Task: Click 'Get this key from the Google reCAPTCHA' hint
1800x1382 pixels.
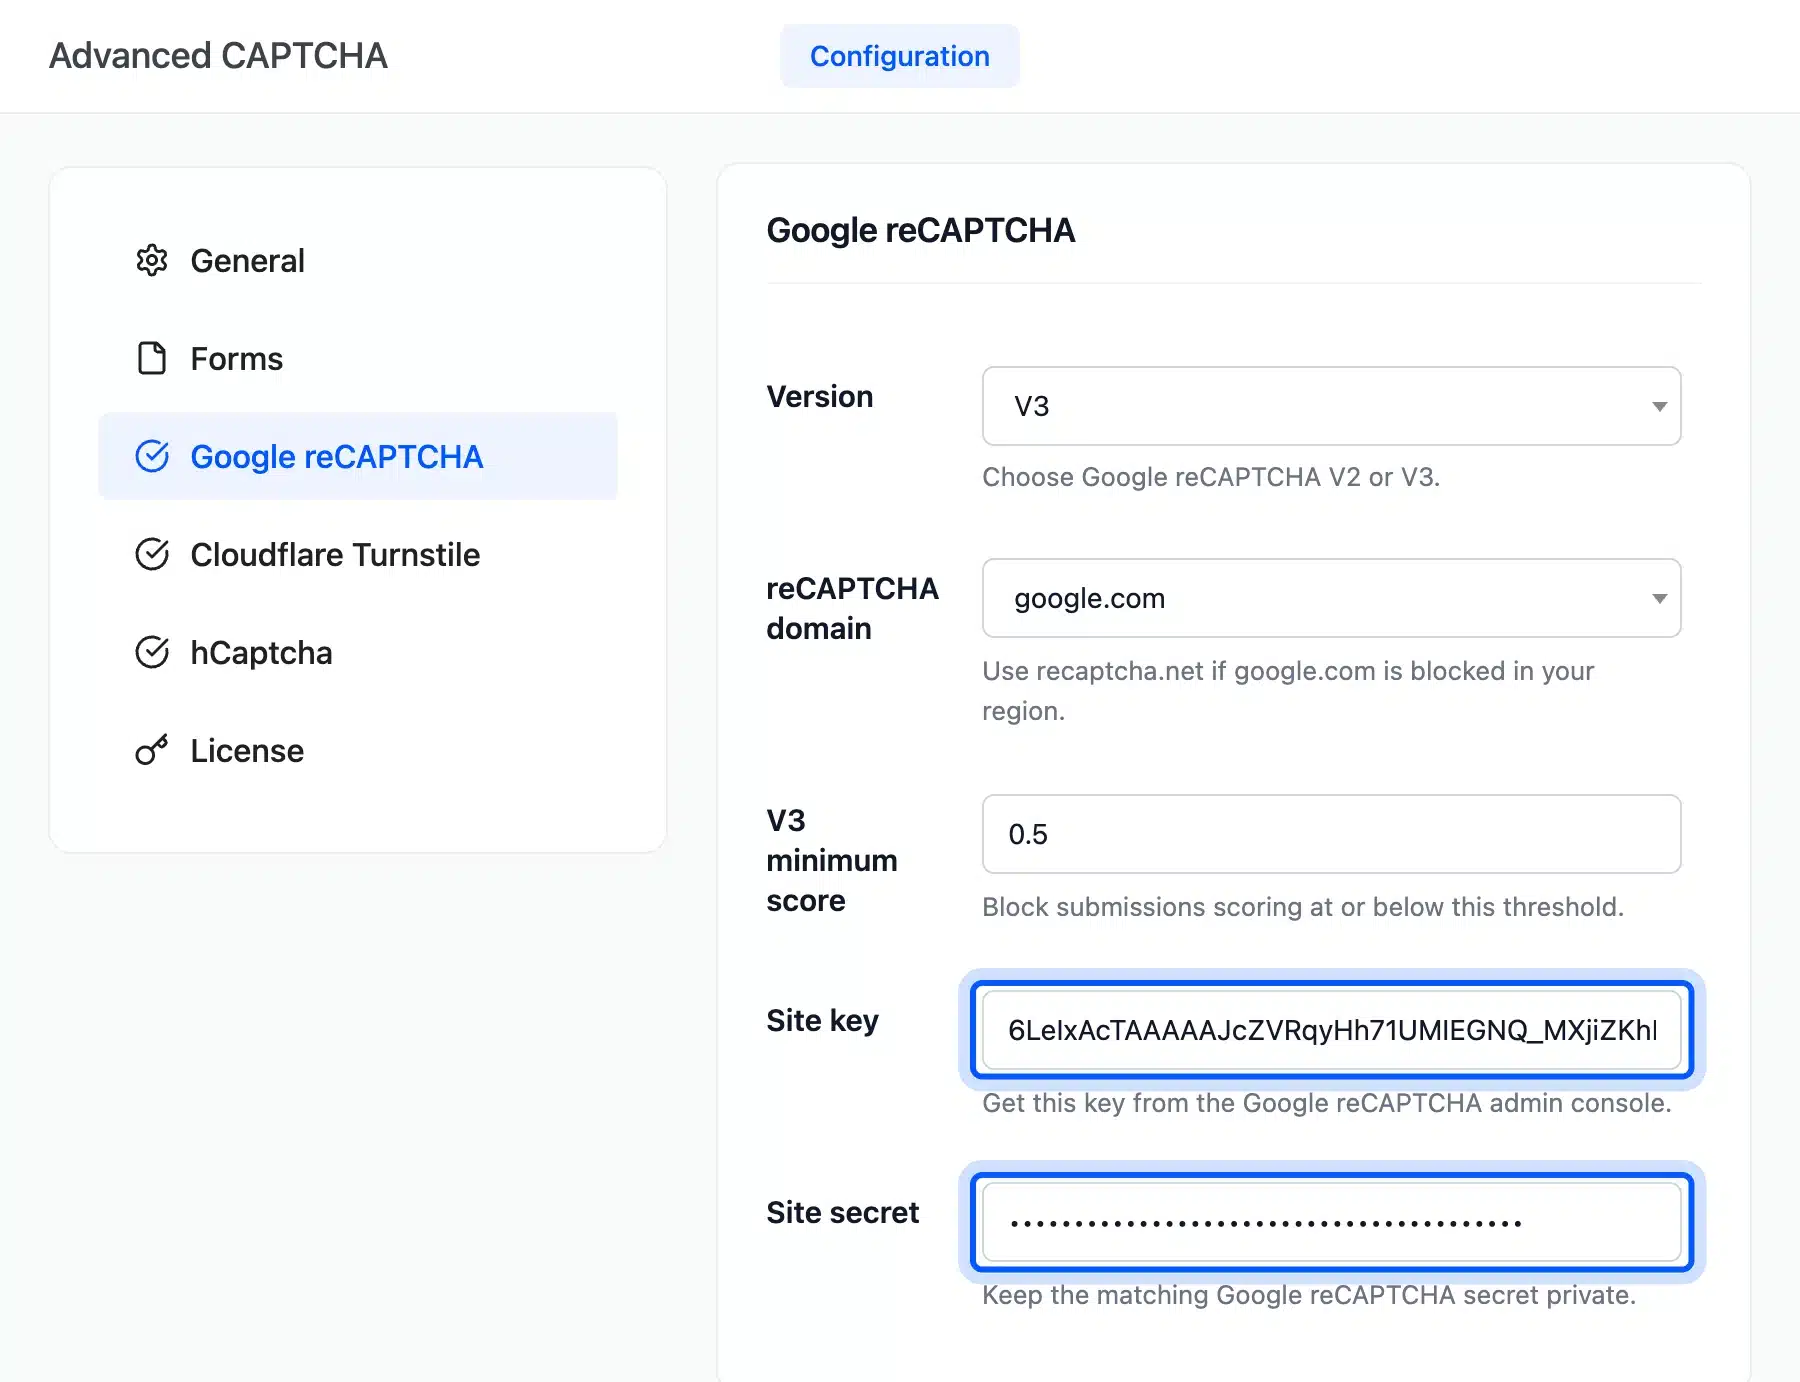Action: click(x=1327, y=1103)
